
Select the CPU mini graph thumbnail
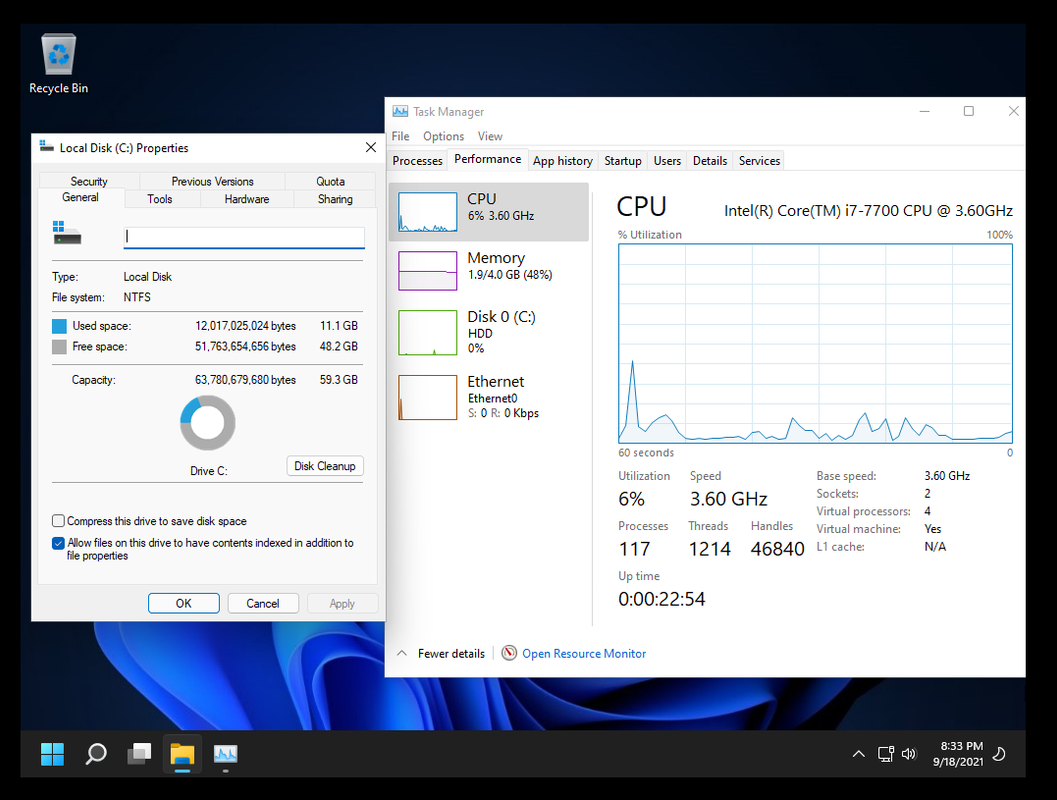point(427,212)
